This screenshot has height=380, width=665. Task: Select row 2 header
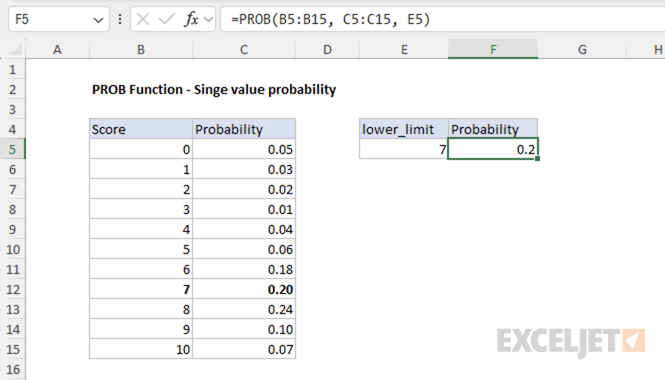point(13,89)
